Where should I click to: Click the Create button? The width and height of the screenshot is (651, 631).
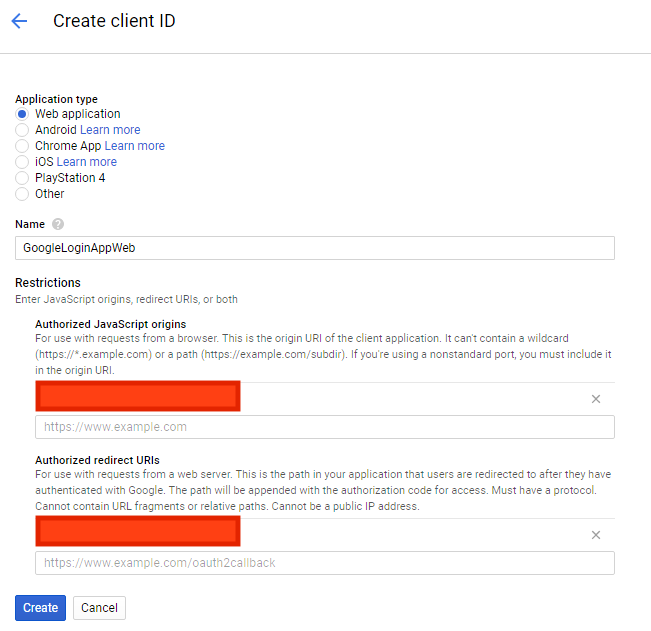click(x=40, y=608)
